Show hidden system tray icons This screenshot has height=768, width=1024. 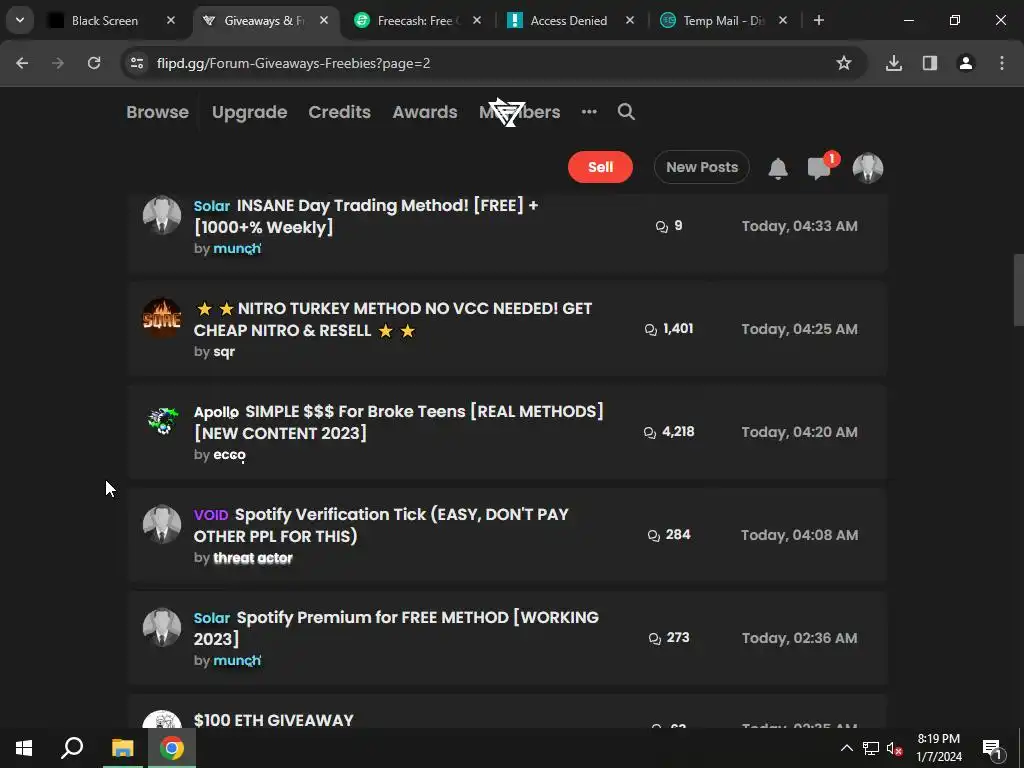(846, 748)
